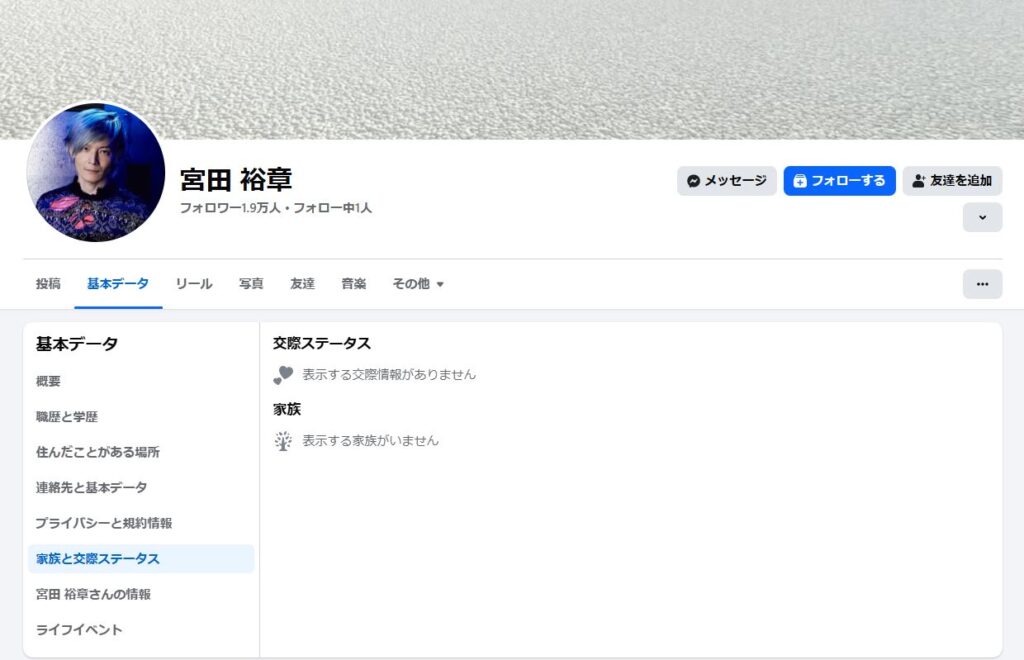Select 概要 in the sidebar
This screenshot has height=660, width=1024.
pos(49,381)
